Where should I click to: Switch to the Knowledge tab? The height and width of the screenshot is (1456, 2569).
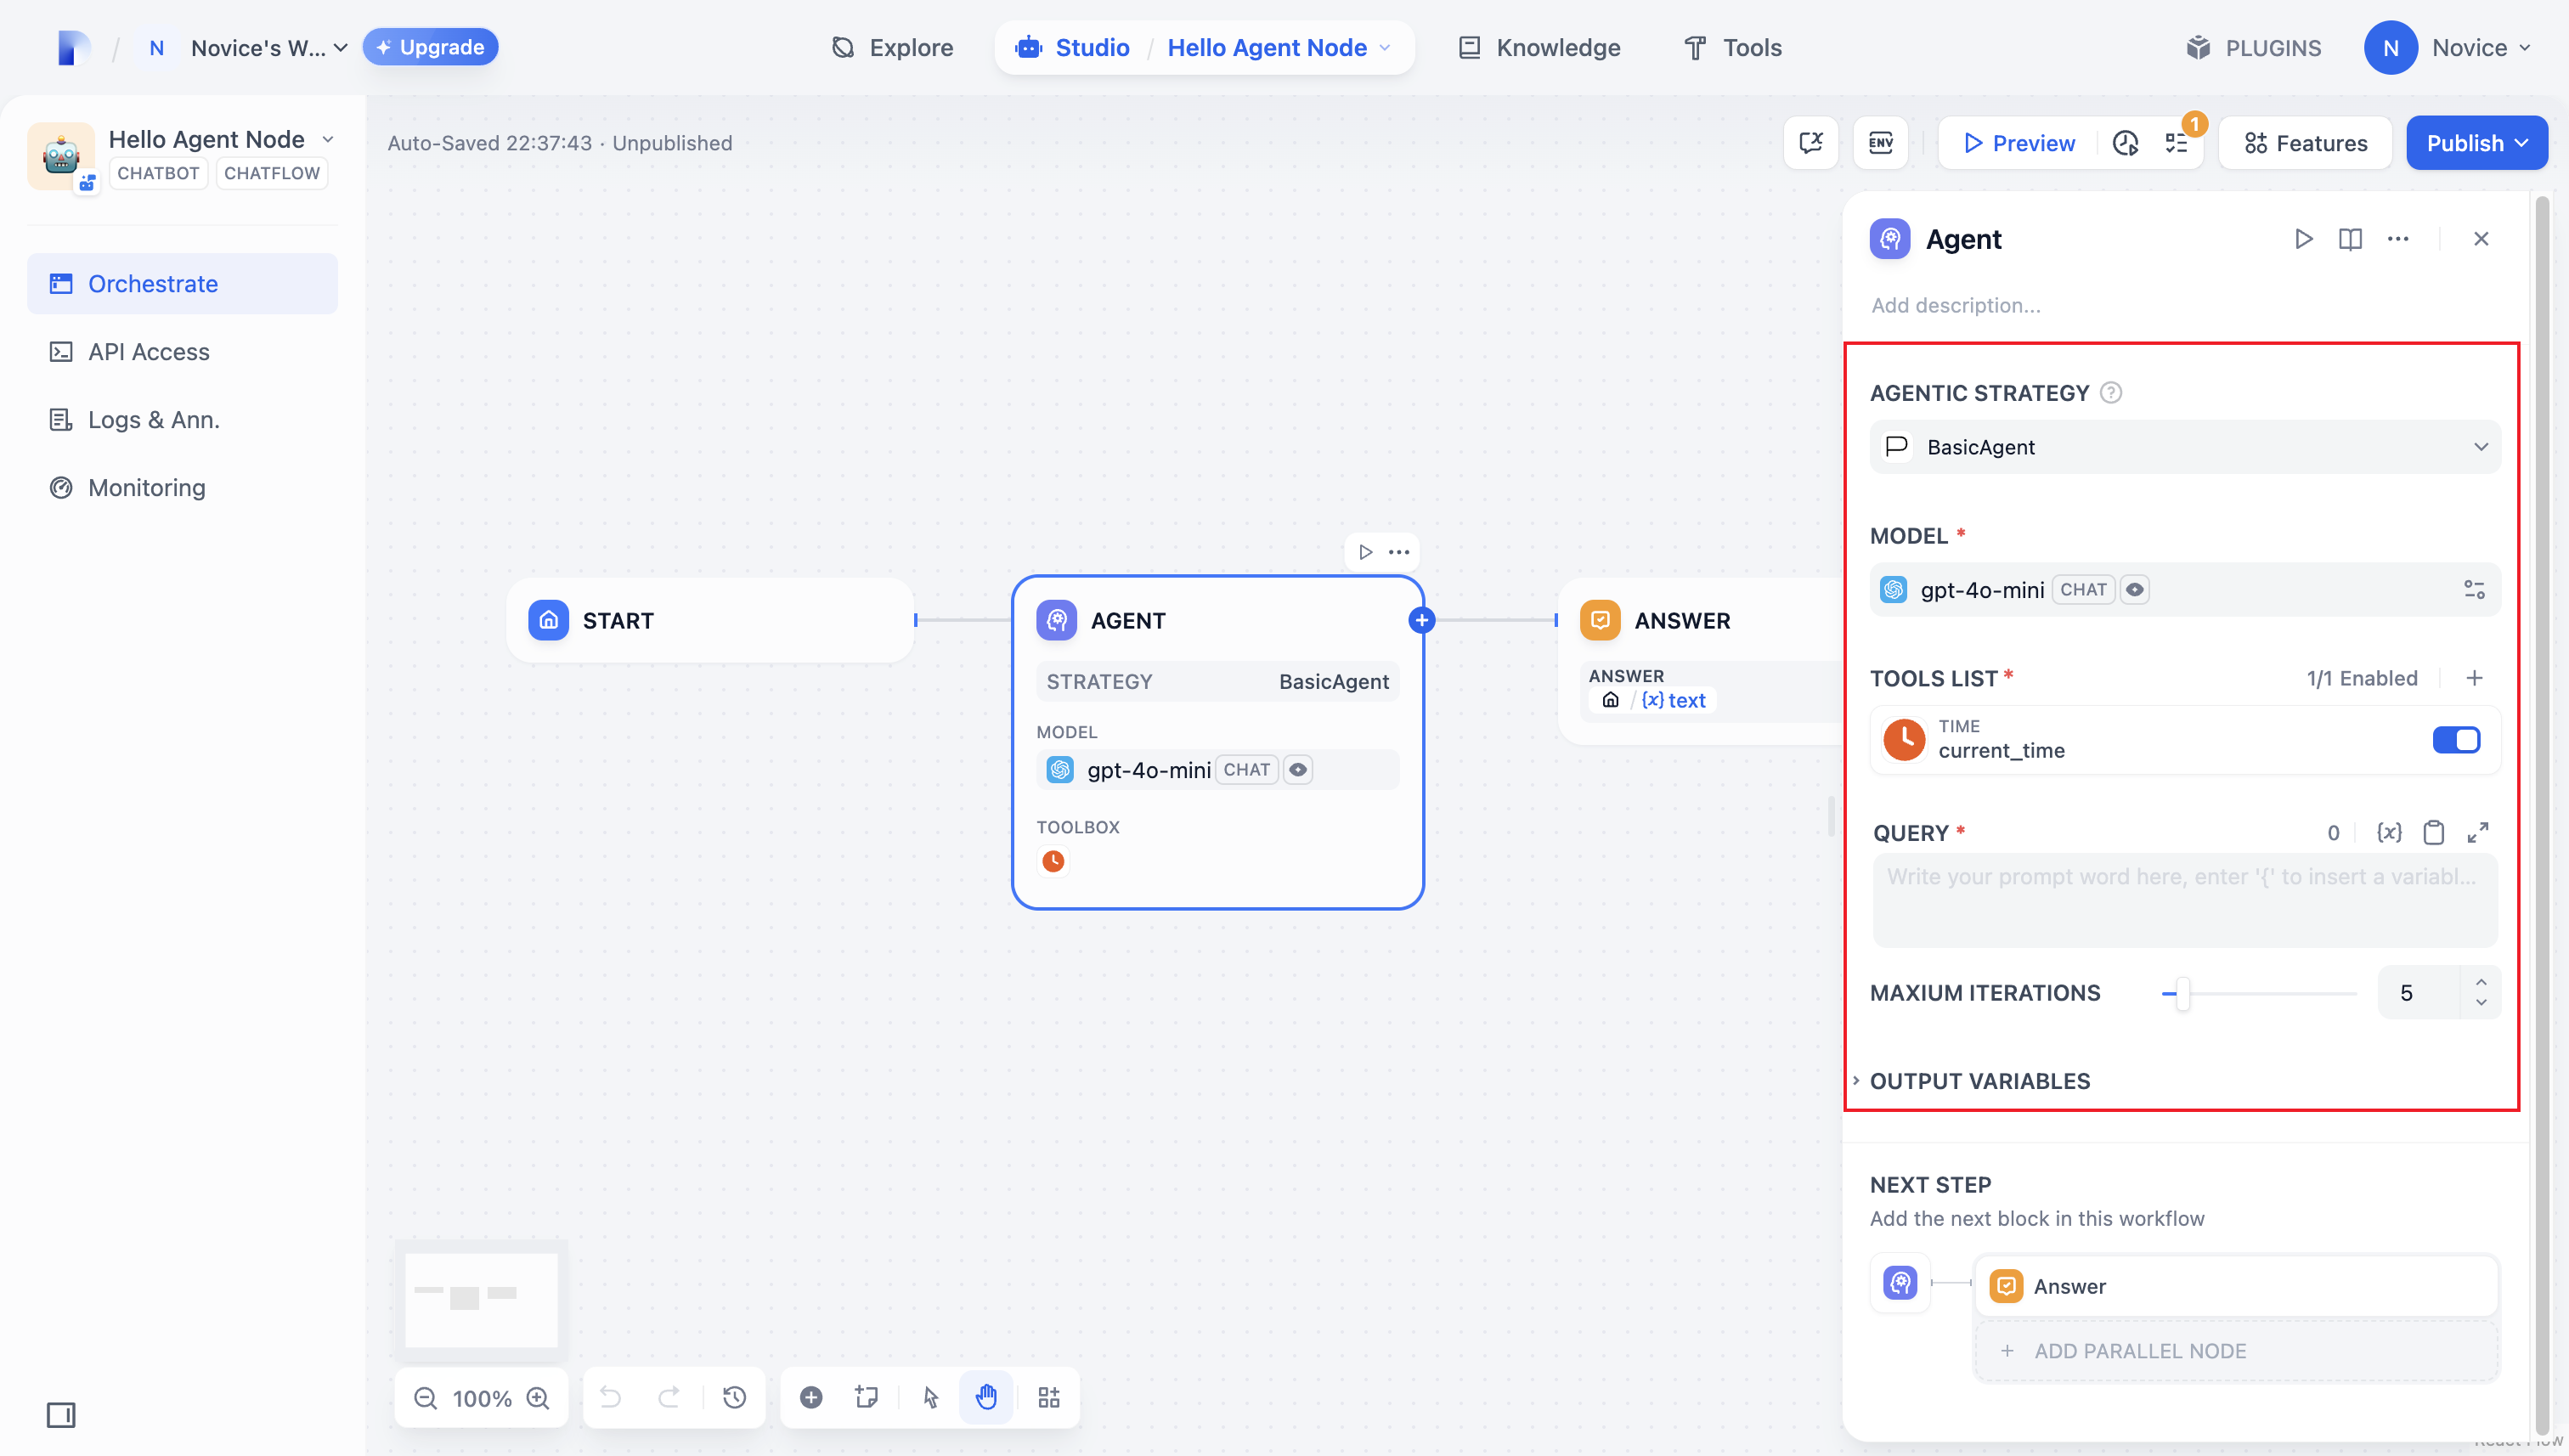[x=1539, y=48]
